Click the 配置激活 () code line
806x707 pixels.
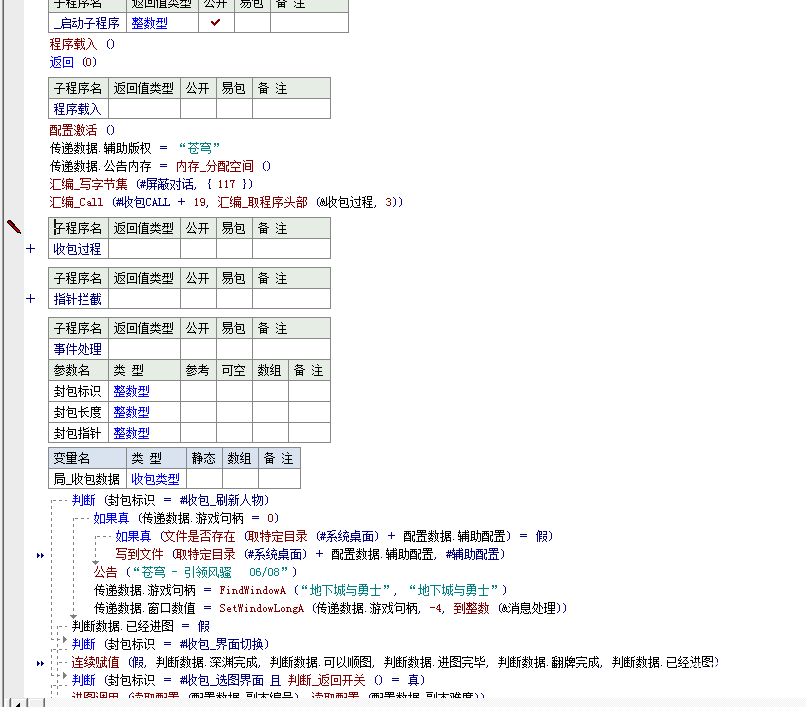point(82,130)
